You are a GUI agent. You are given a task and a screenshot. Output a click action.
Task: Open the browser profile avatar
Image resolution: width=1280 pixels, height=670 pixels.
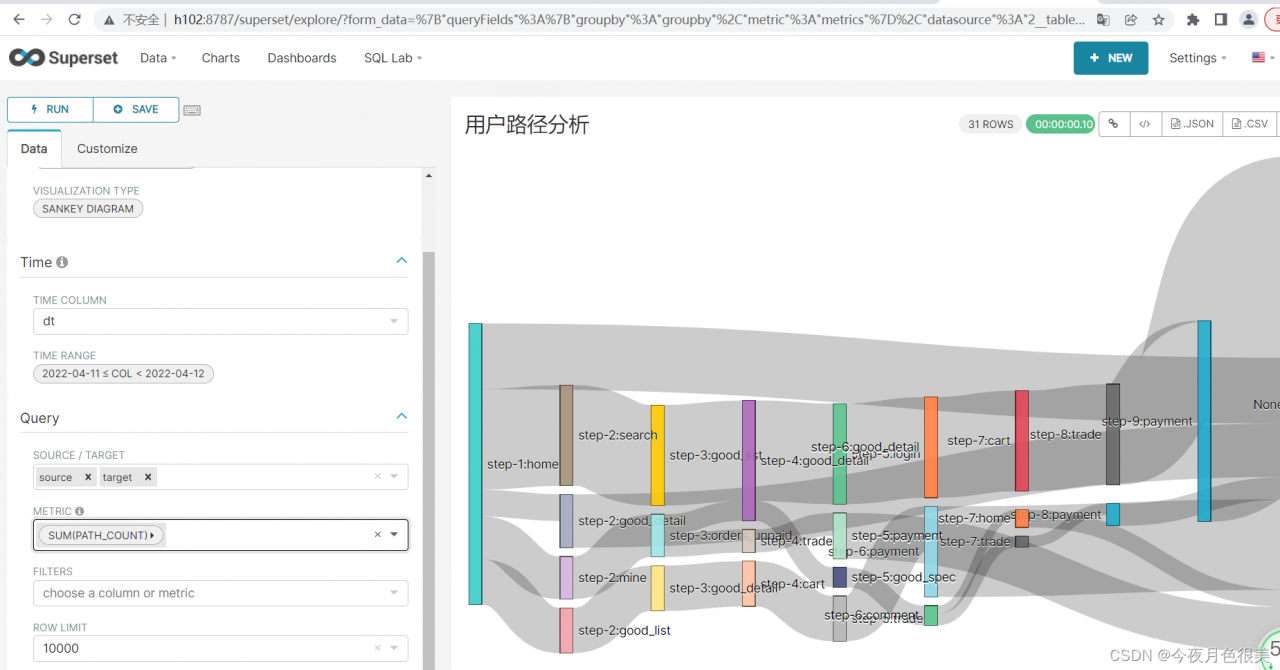(x=1249, y=19)
